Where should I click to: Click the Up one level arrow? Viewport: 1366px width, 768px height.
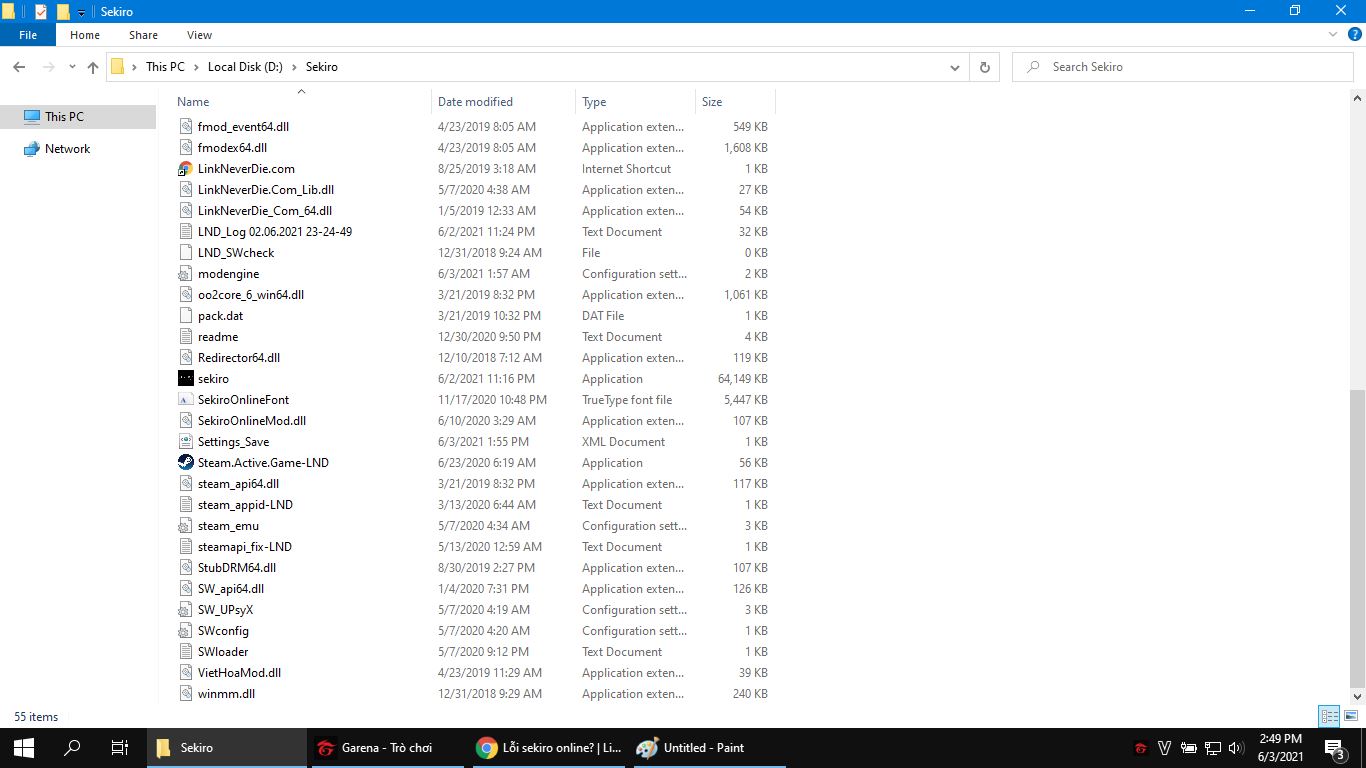pyautogui.click(x=92, y=66)
